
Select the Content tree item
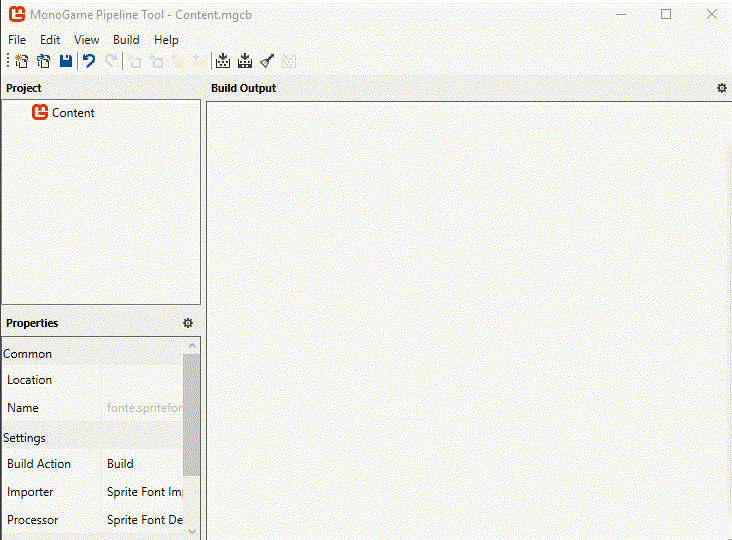[x=73, y=113]
